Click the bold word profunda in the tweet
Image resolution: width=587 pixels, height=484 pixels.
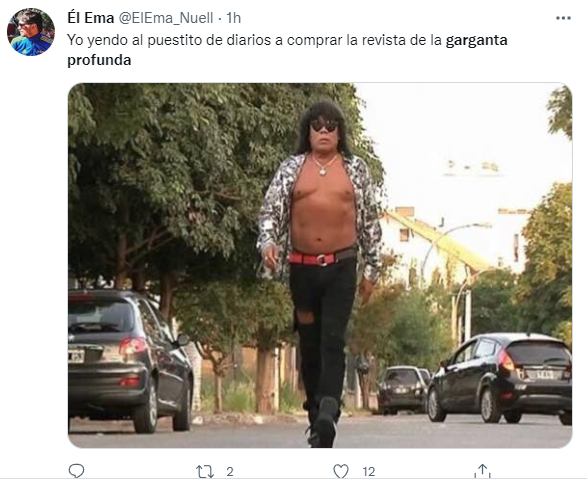pyautogui.click(x=99, y=60)
